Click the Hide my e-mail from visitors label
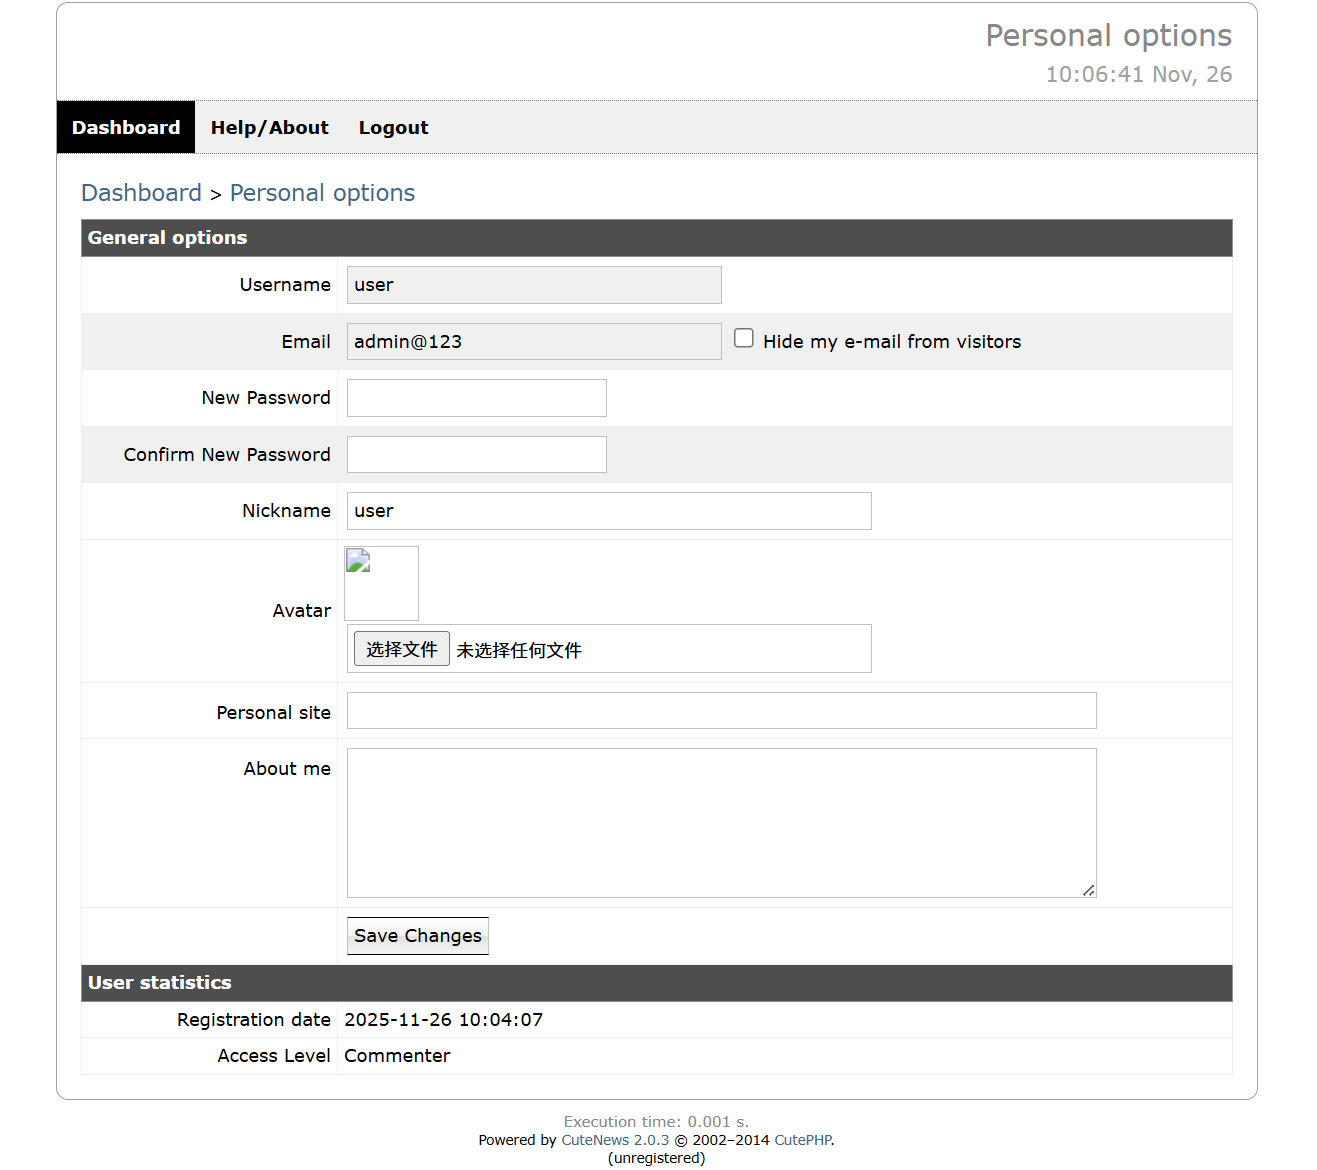This screenshot has width=1317, height=1170. 892,342
